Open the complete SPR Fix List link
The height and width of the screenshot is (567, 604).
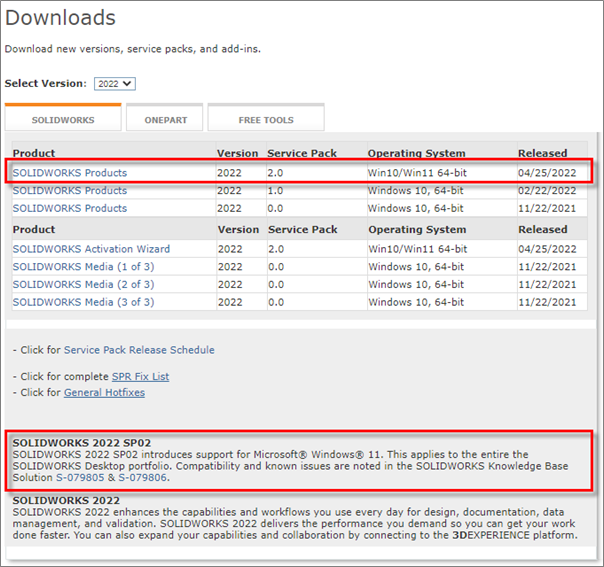pos(140,376)
